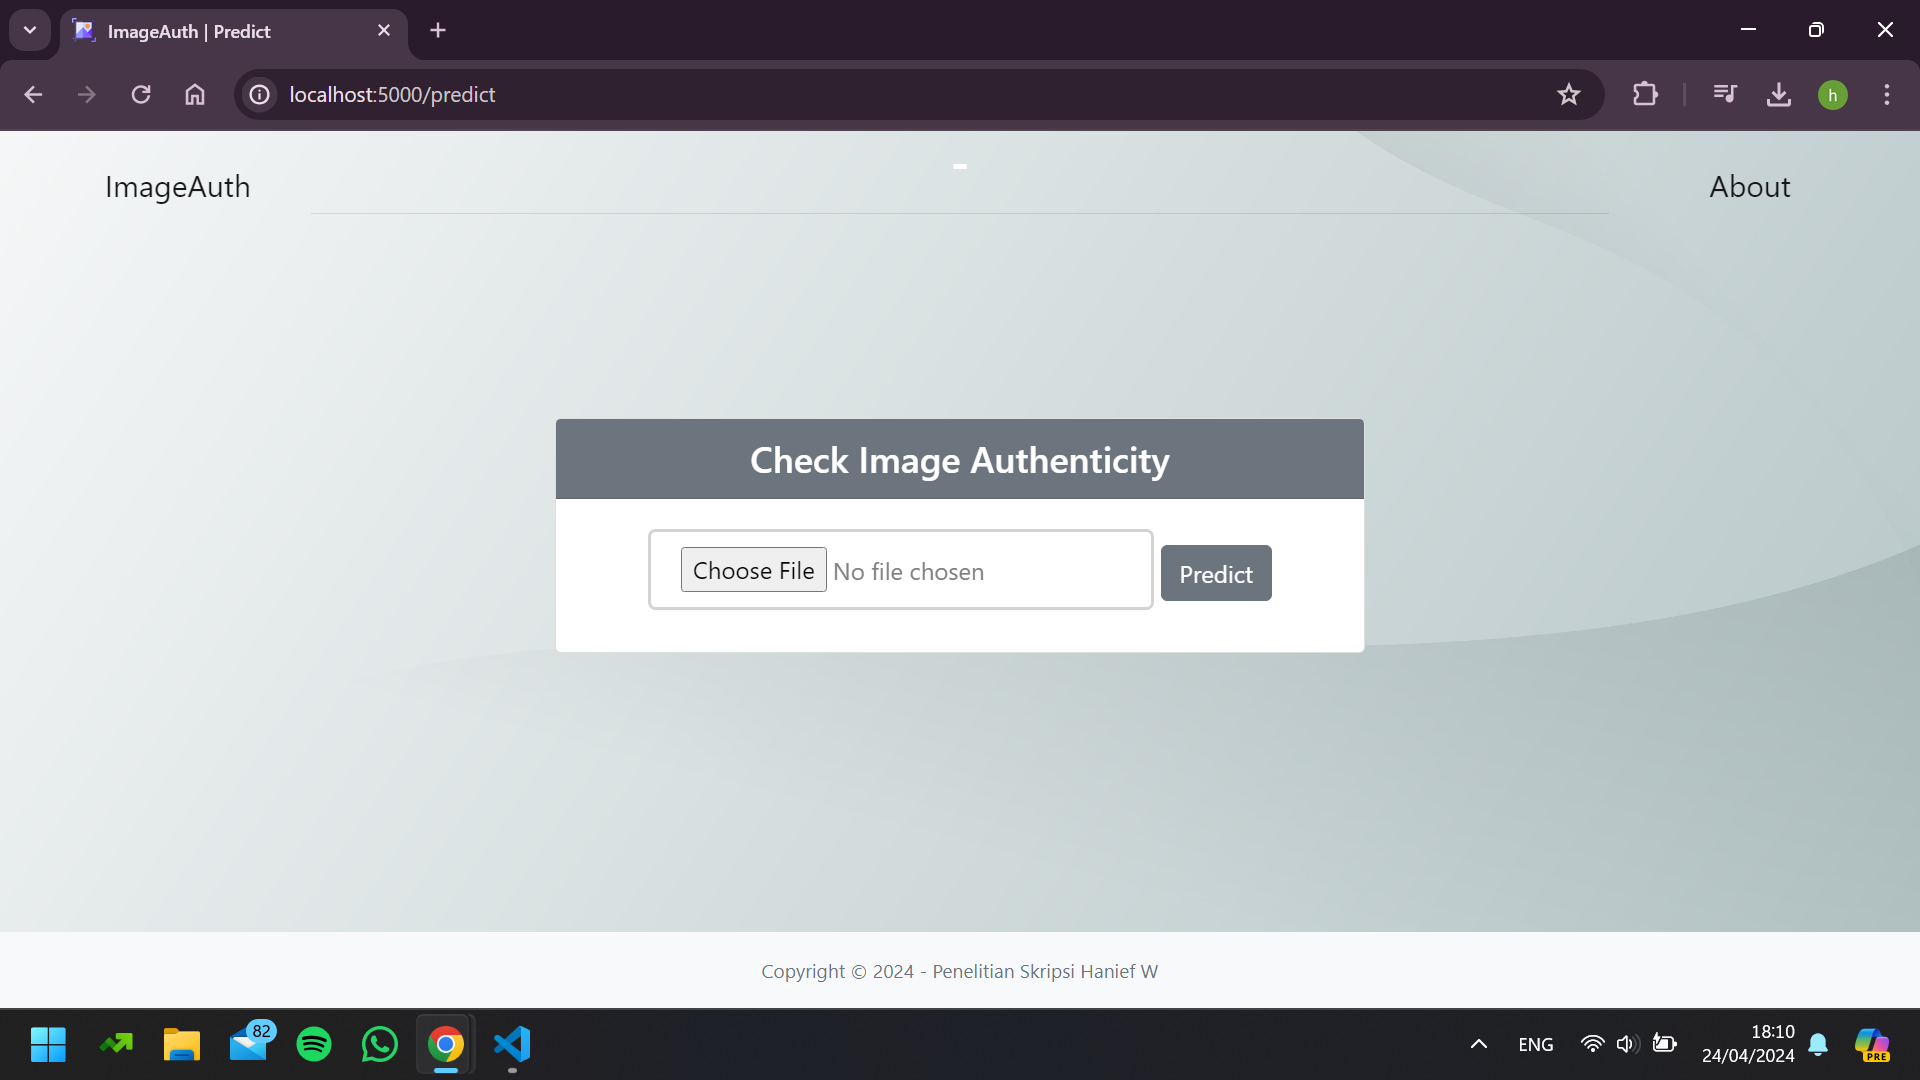Screen dimensions: 1920x1080
Task: Open Visual Studio Code from taskbar
Action: click(x=512, y=1044)
